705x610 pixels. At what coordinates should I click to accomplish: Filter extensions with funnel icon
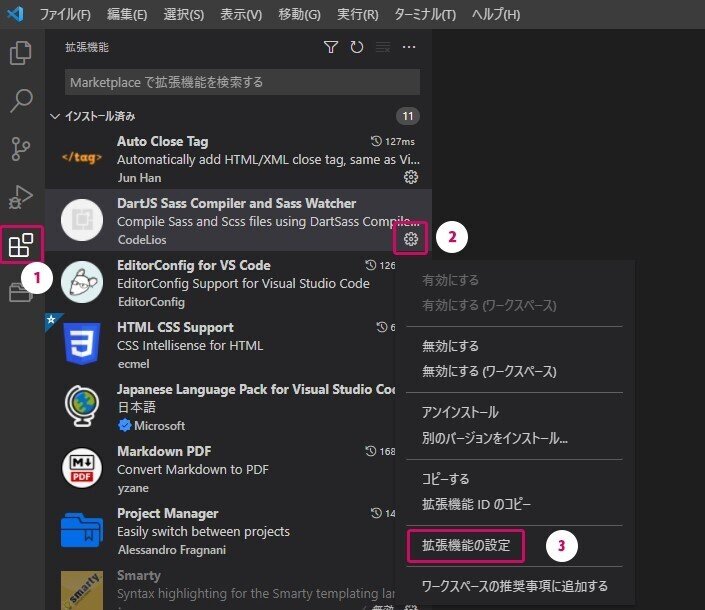click(330, 47)
